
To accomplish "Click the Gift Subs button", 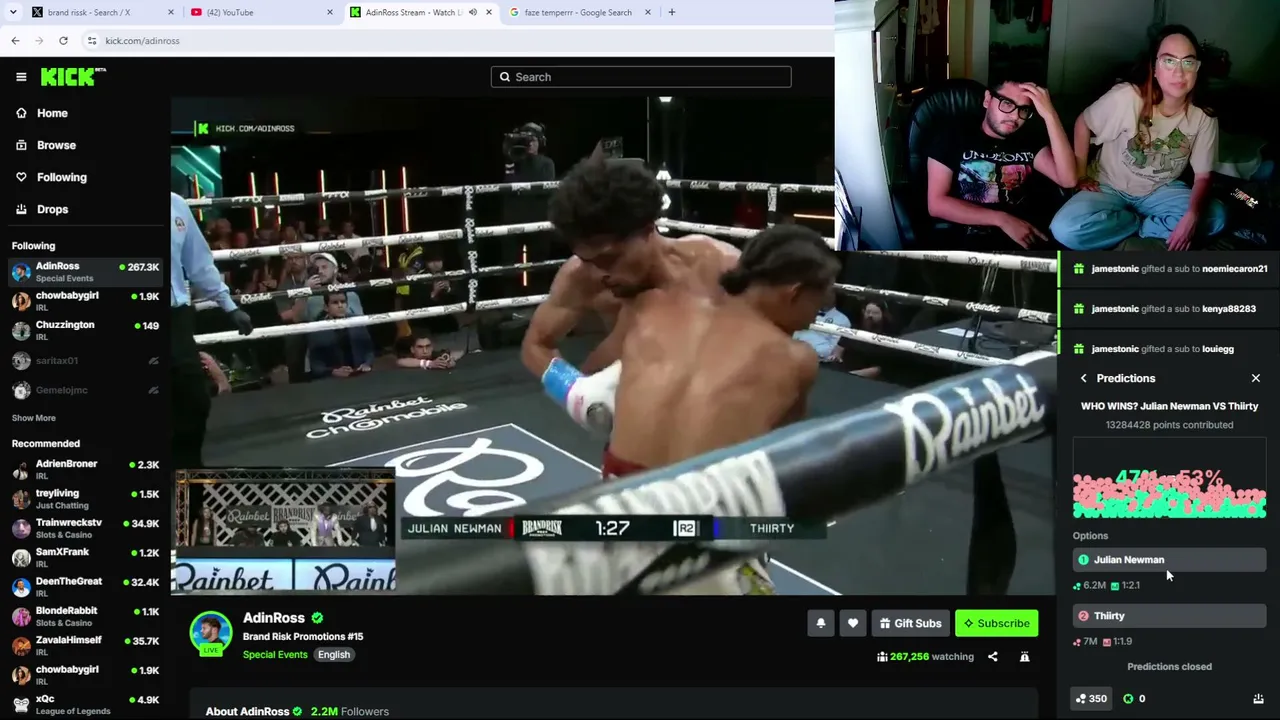I will pyautogui.click(x=910, y=624).
